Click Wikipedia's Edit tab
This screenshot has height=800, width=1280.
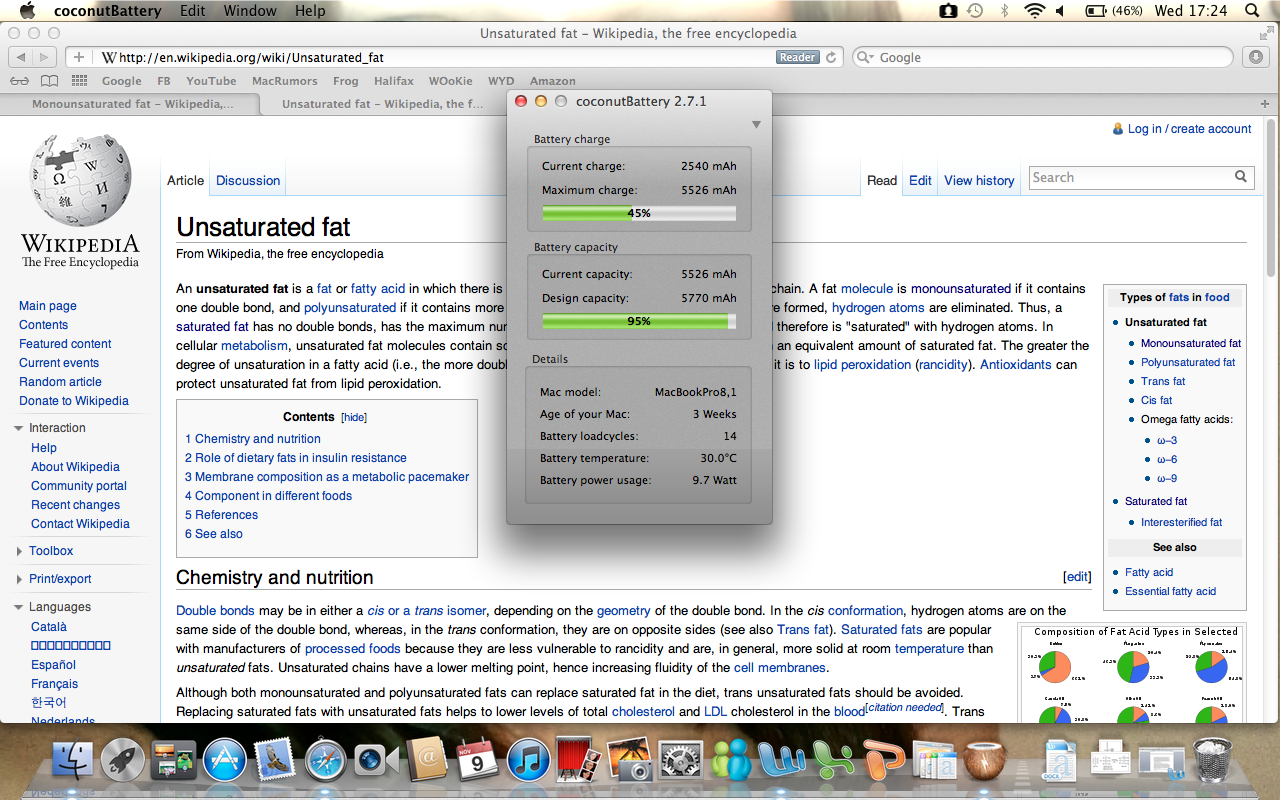[920, 181]
